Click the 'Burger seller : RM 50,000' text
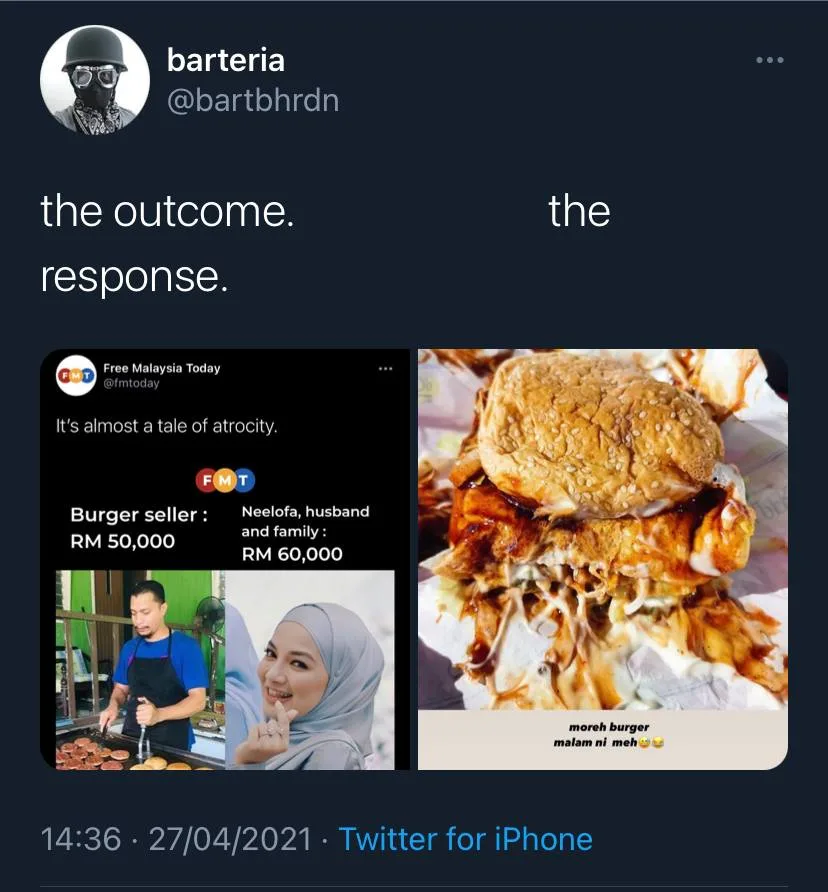This screenshot has height=892, width=828. 139,527
